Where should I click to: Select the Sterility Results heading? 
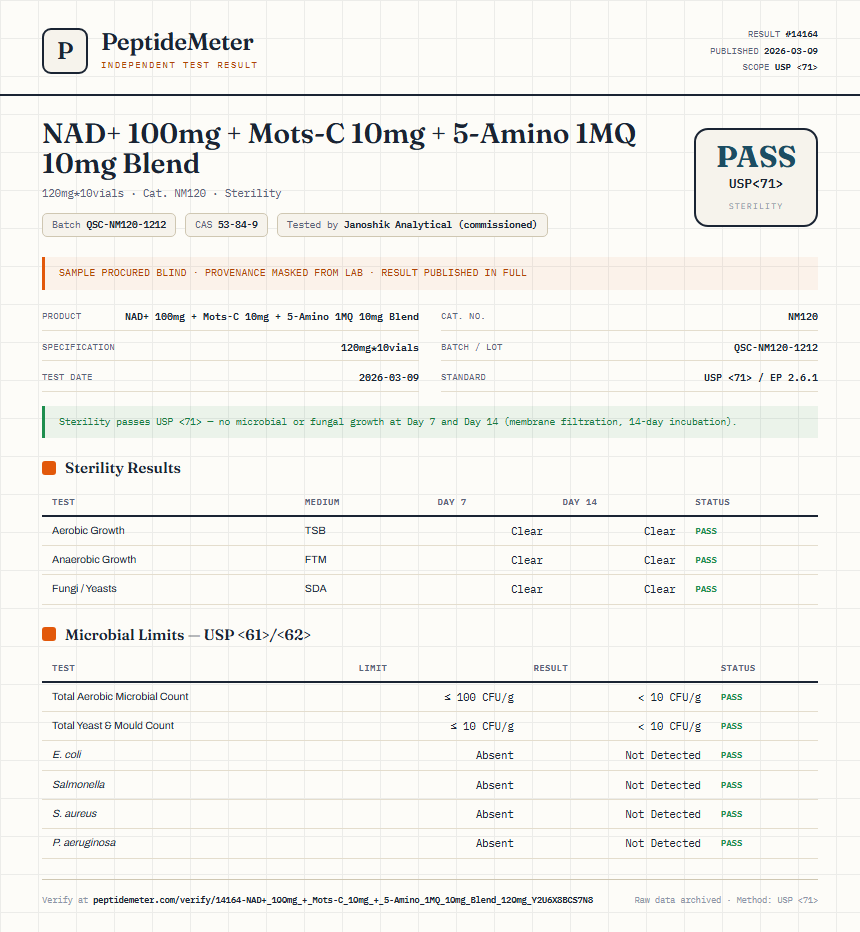pos(122,468)
